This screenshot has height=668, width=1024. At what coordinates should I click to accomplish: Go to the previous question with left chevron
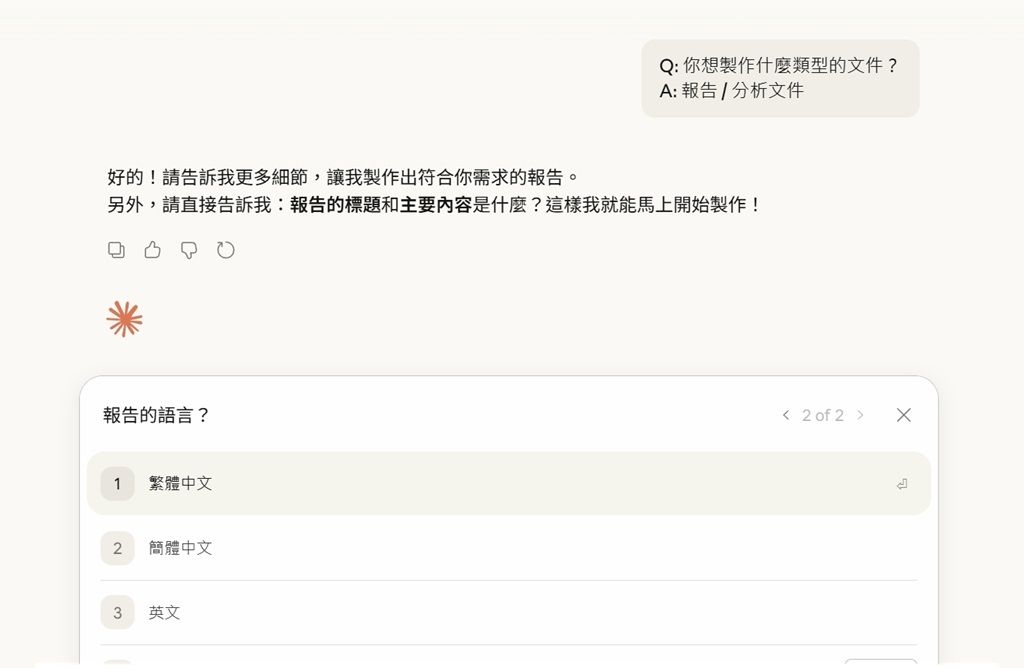point(786,415)
